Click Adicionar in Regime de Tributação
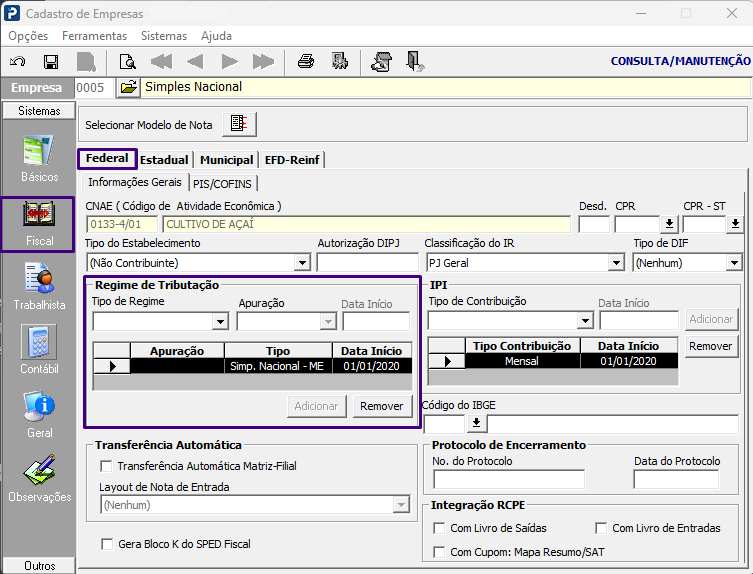Viewport: 753px width, 574px height. 316,406
